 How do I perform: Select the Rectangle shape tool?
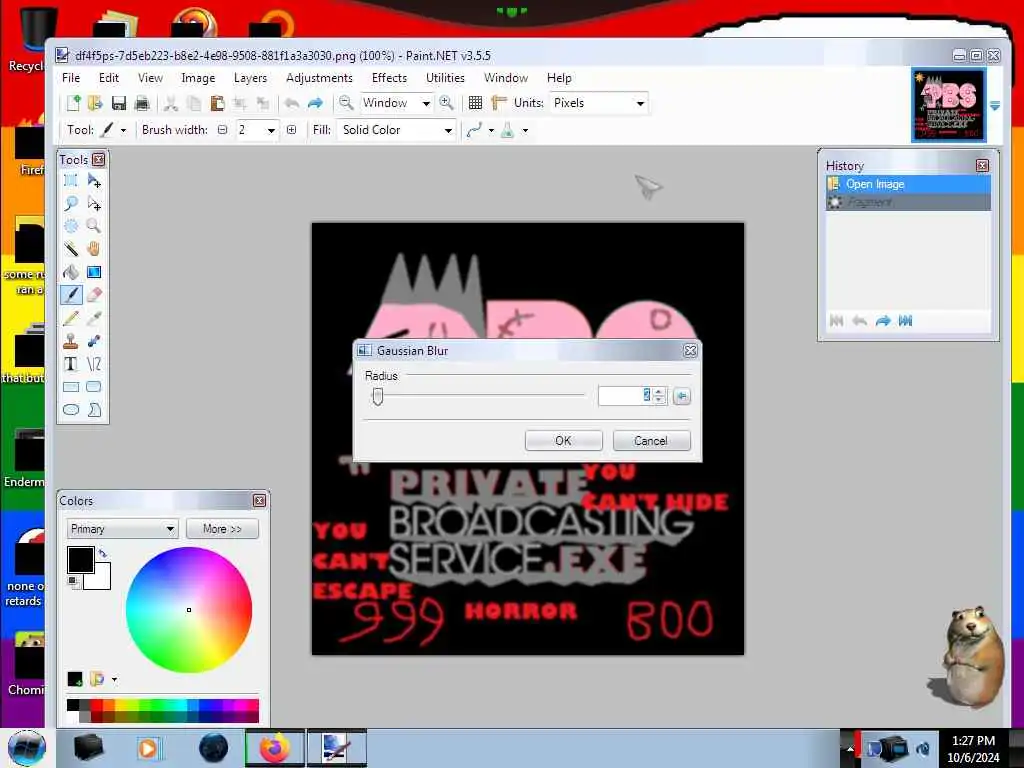pyautogui.click(x=71, y=387)
